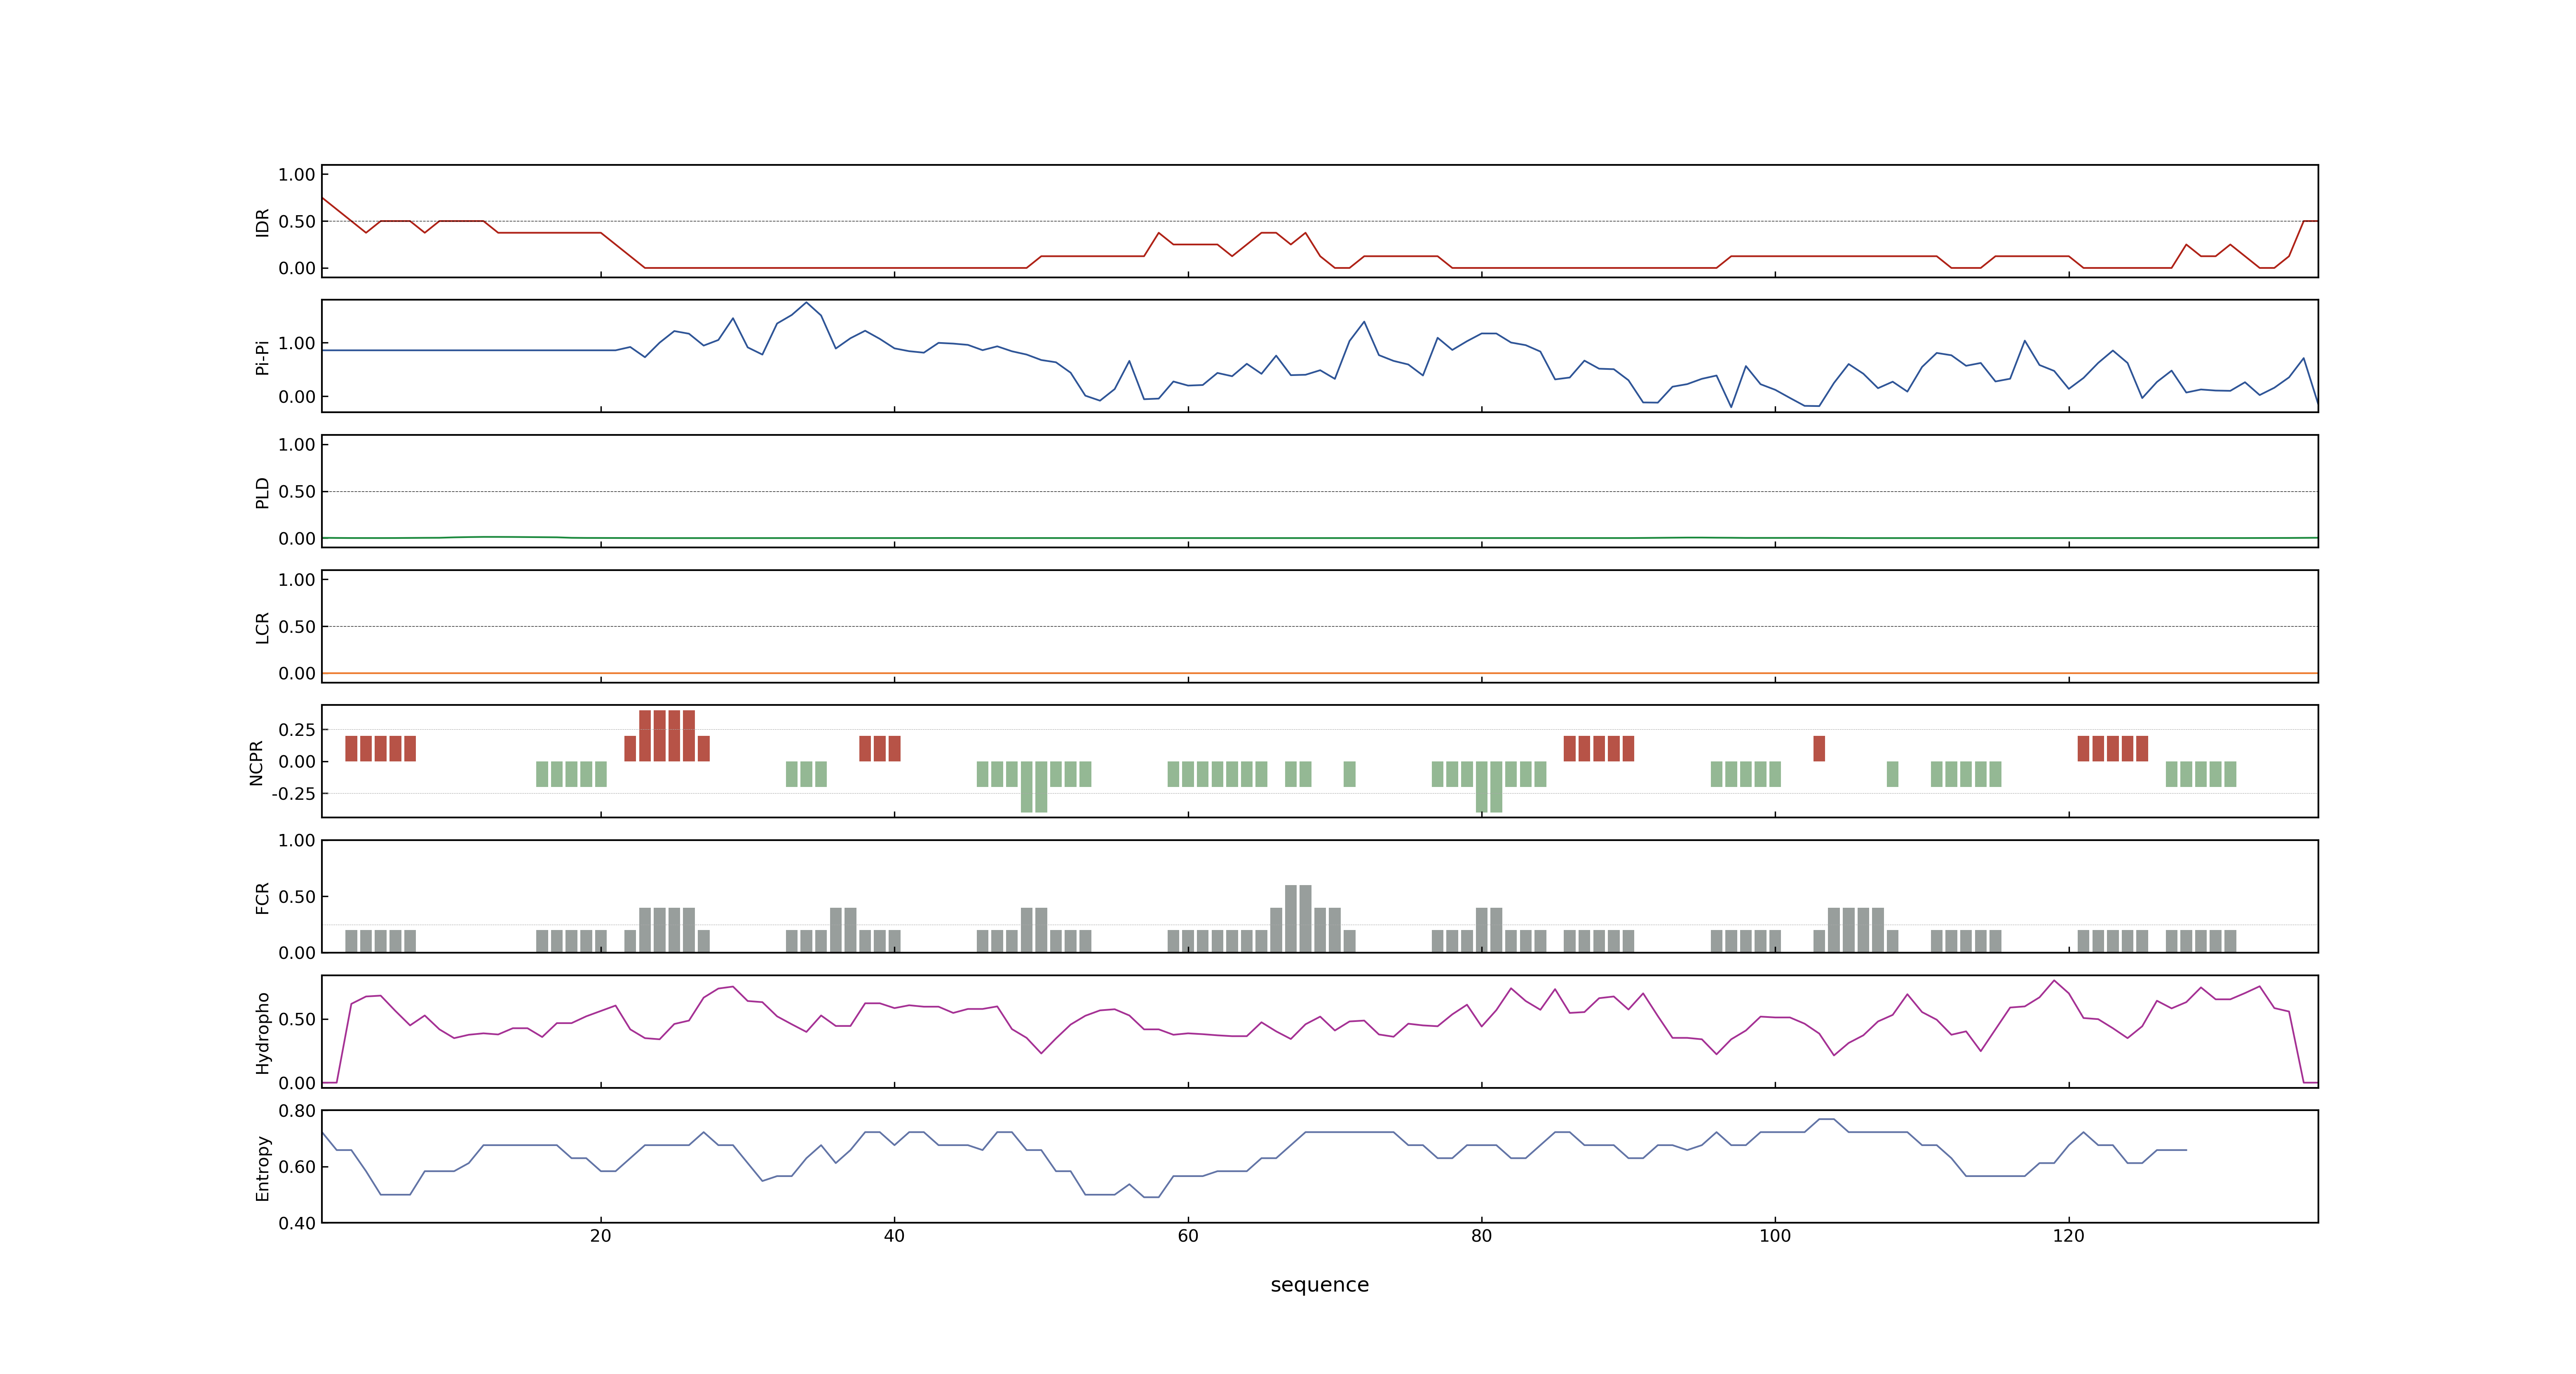Click x-axis tick label 40

(x=894, y=1235)
